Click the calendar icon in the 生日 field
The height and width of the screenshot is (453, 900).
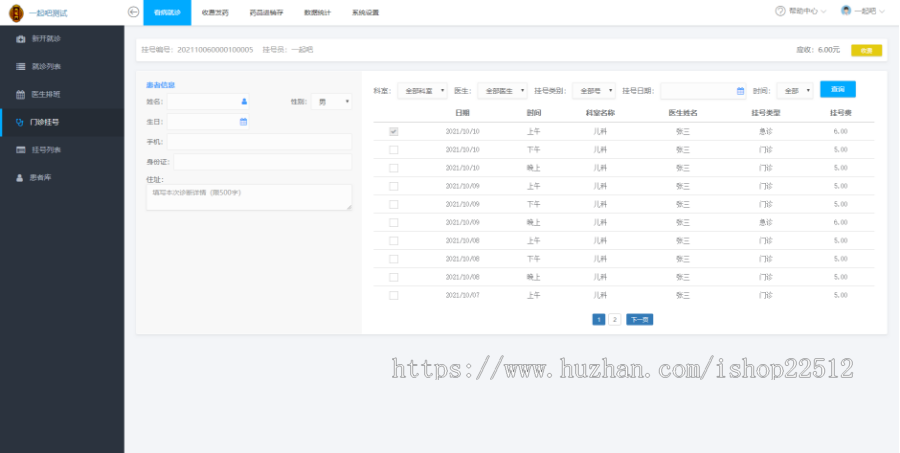point(243,122)
